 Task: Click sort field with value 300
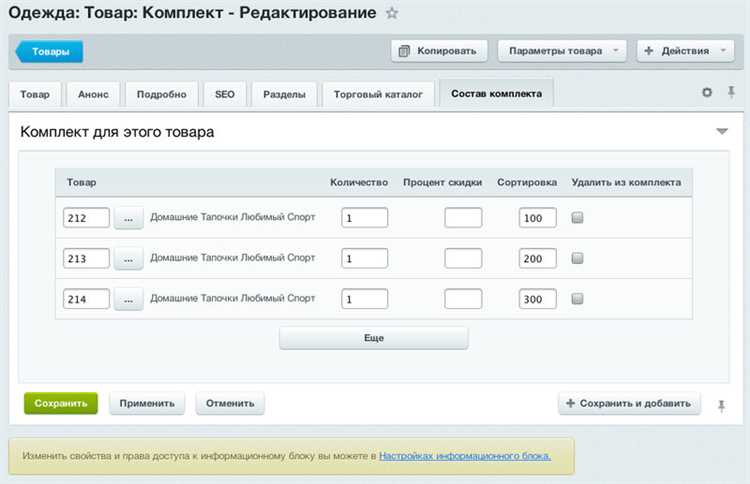point(538,299)
